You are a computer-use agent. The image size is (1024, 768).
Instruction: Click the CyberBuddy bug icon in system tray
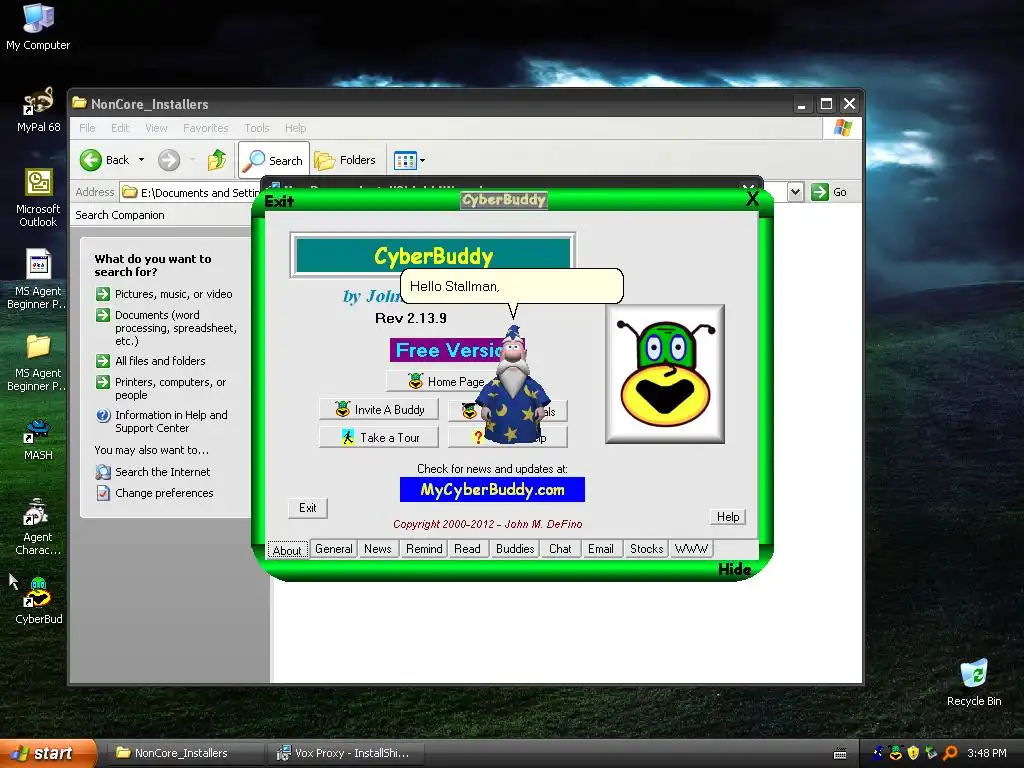pos(895,753)
